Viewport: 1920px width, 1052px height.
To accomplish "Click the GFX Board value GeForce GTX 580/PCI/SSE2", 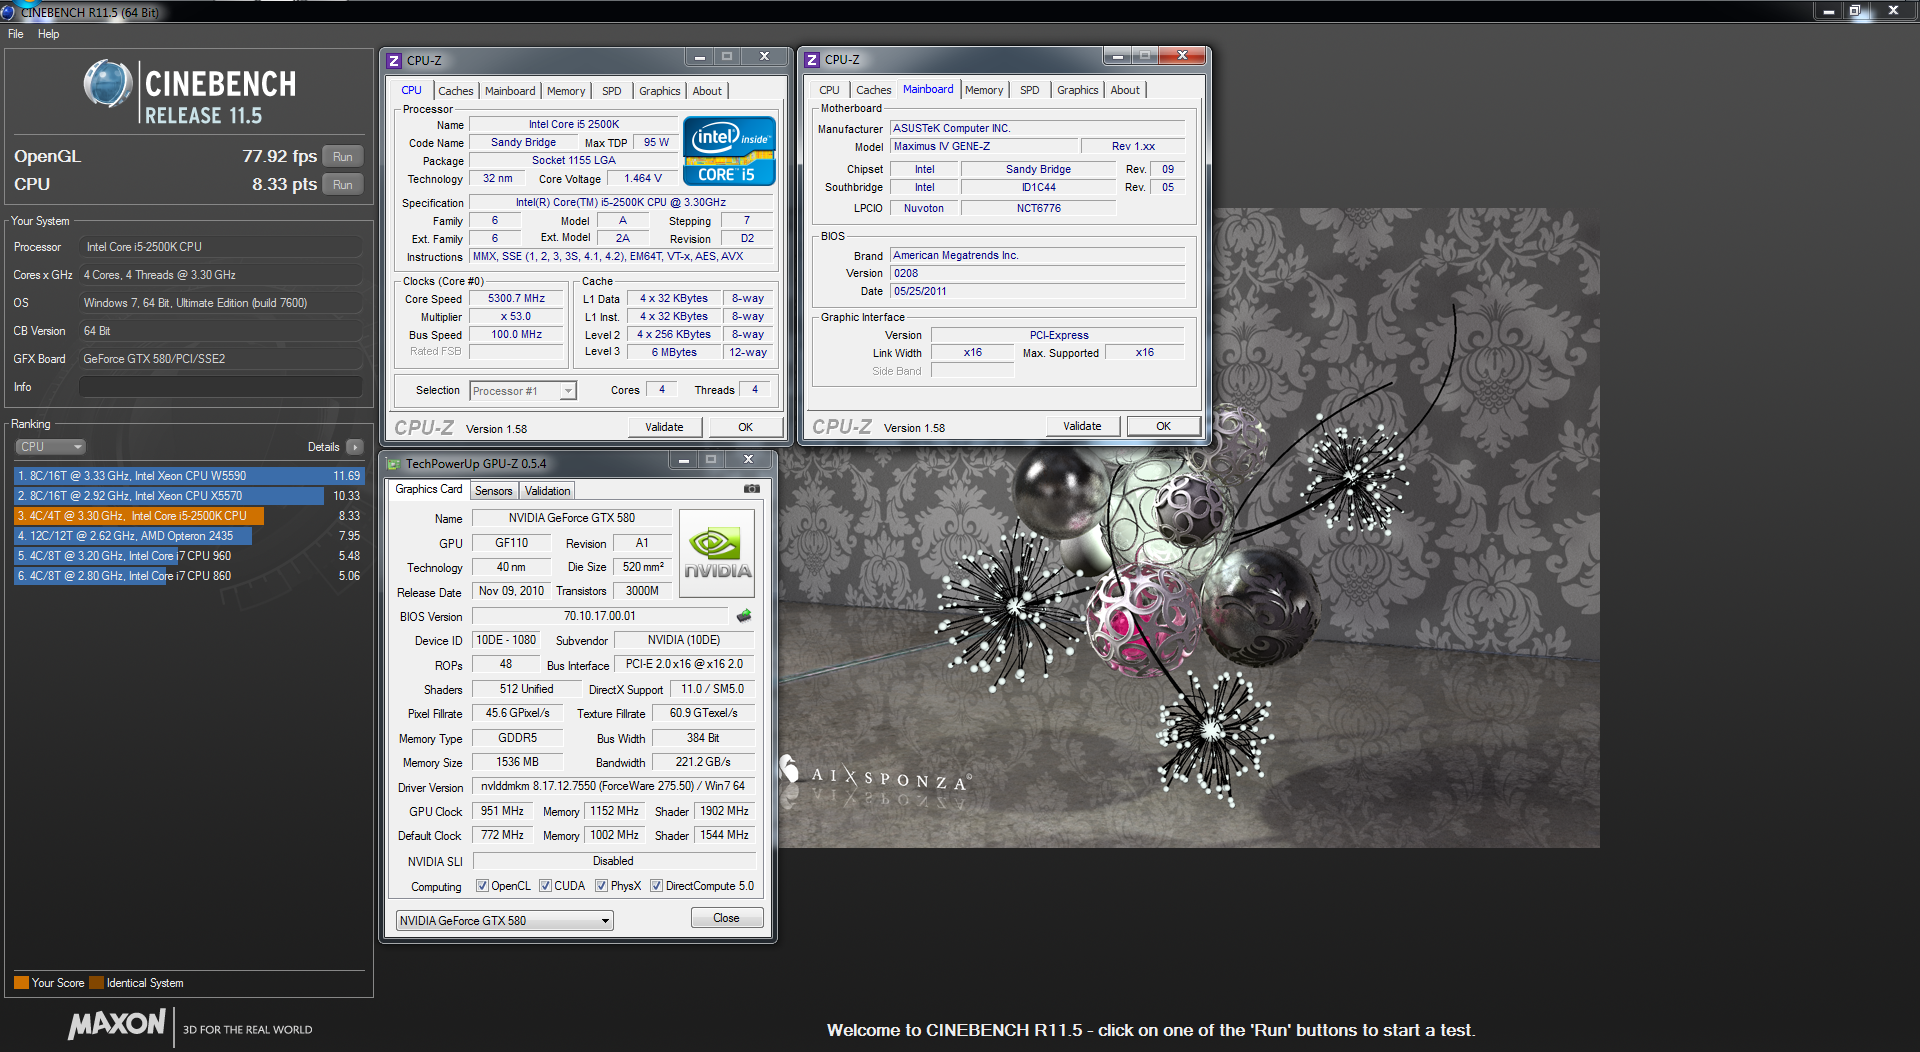I will 220,359.
